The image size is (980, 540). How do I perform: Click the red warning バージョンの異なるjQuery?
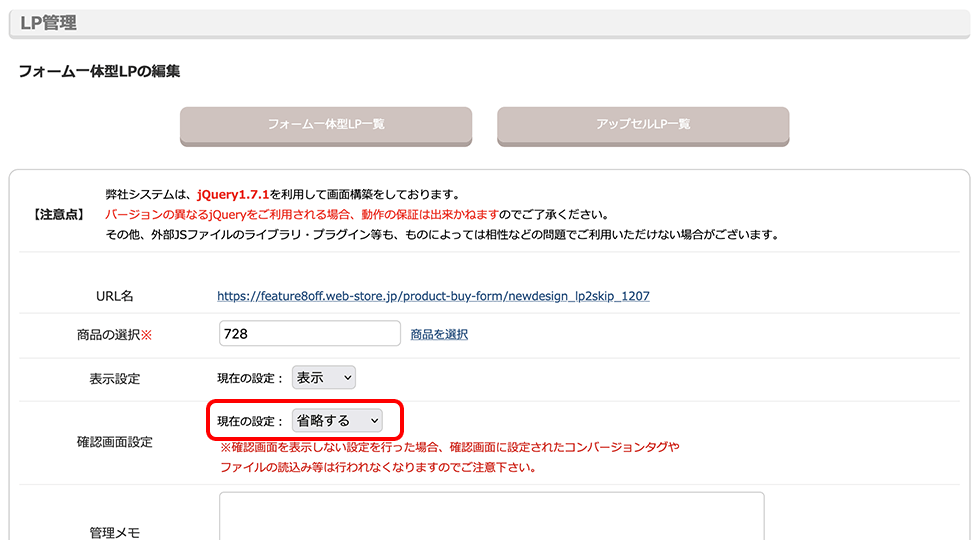(301, 214)
